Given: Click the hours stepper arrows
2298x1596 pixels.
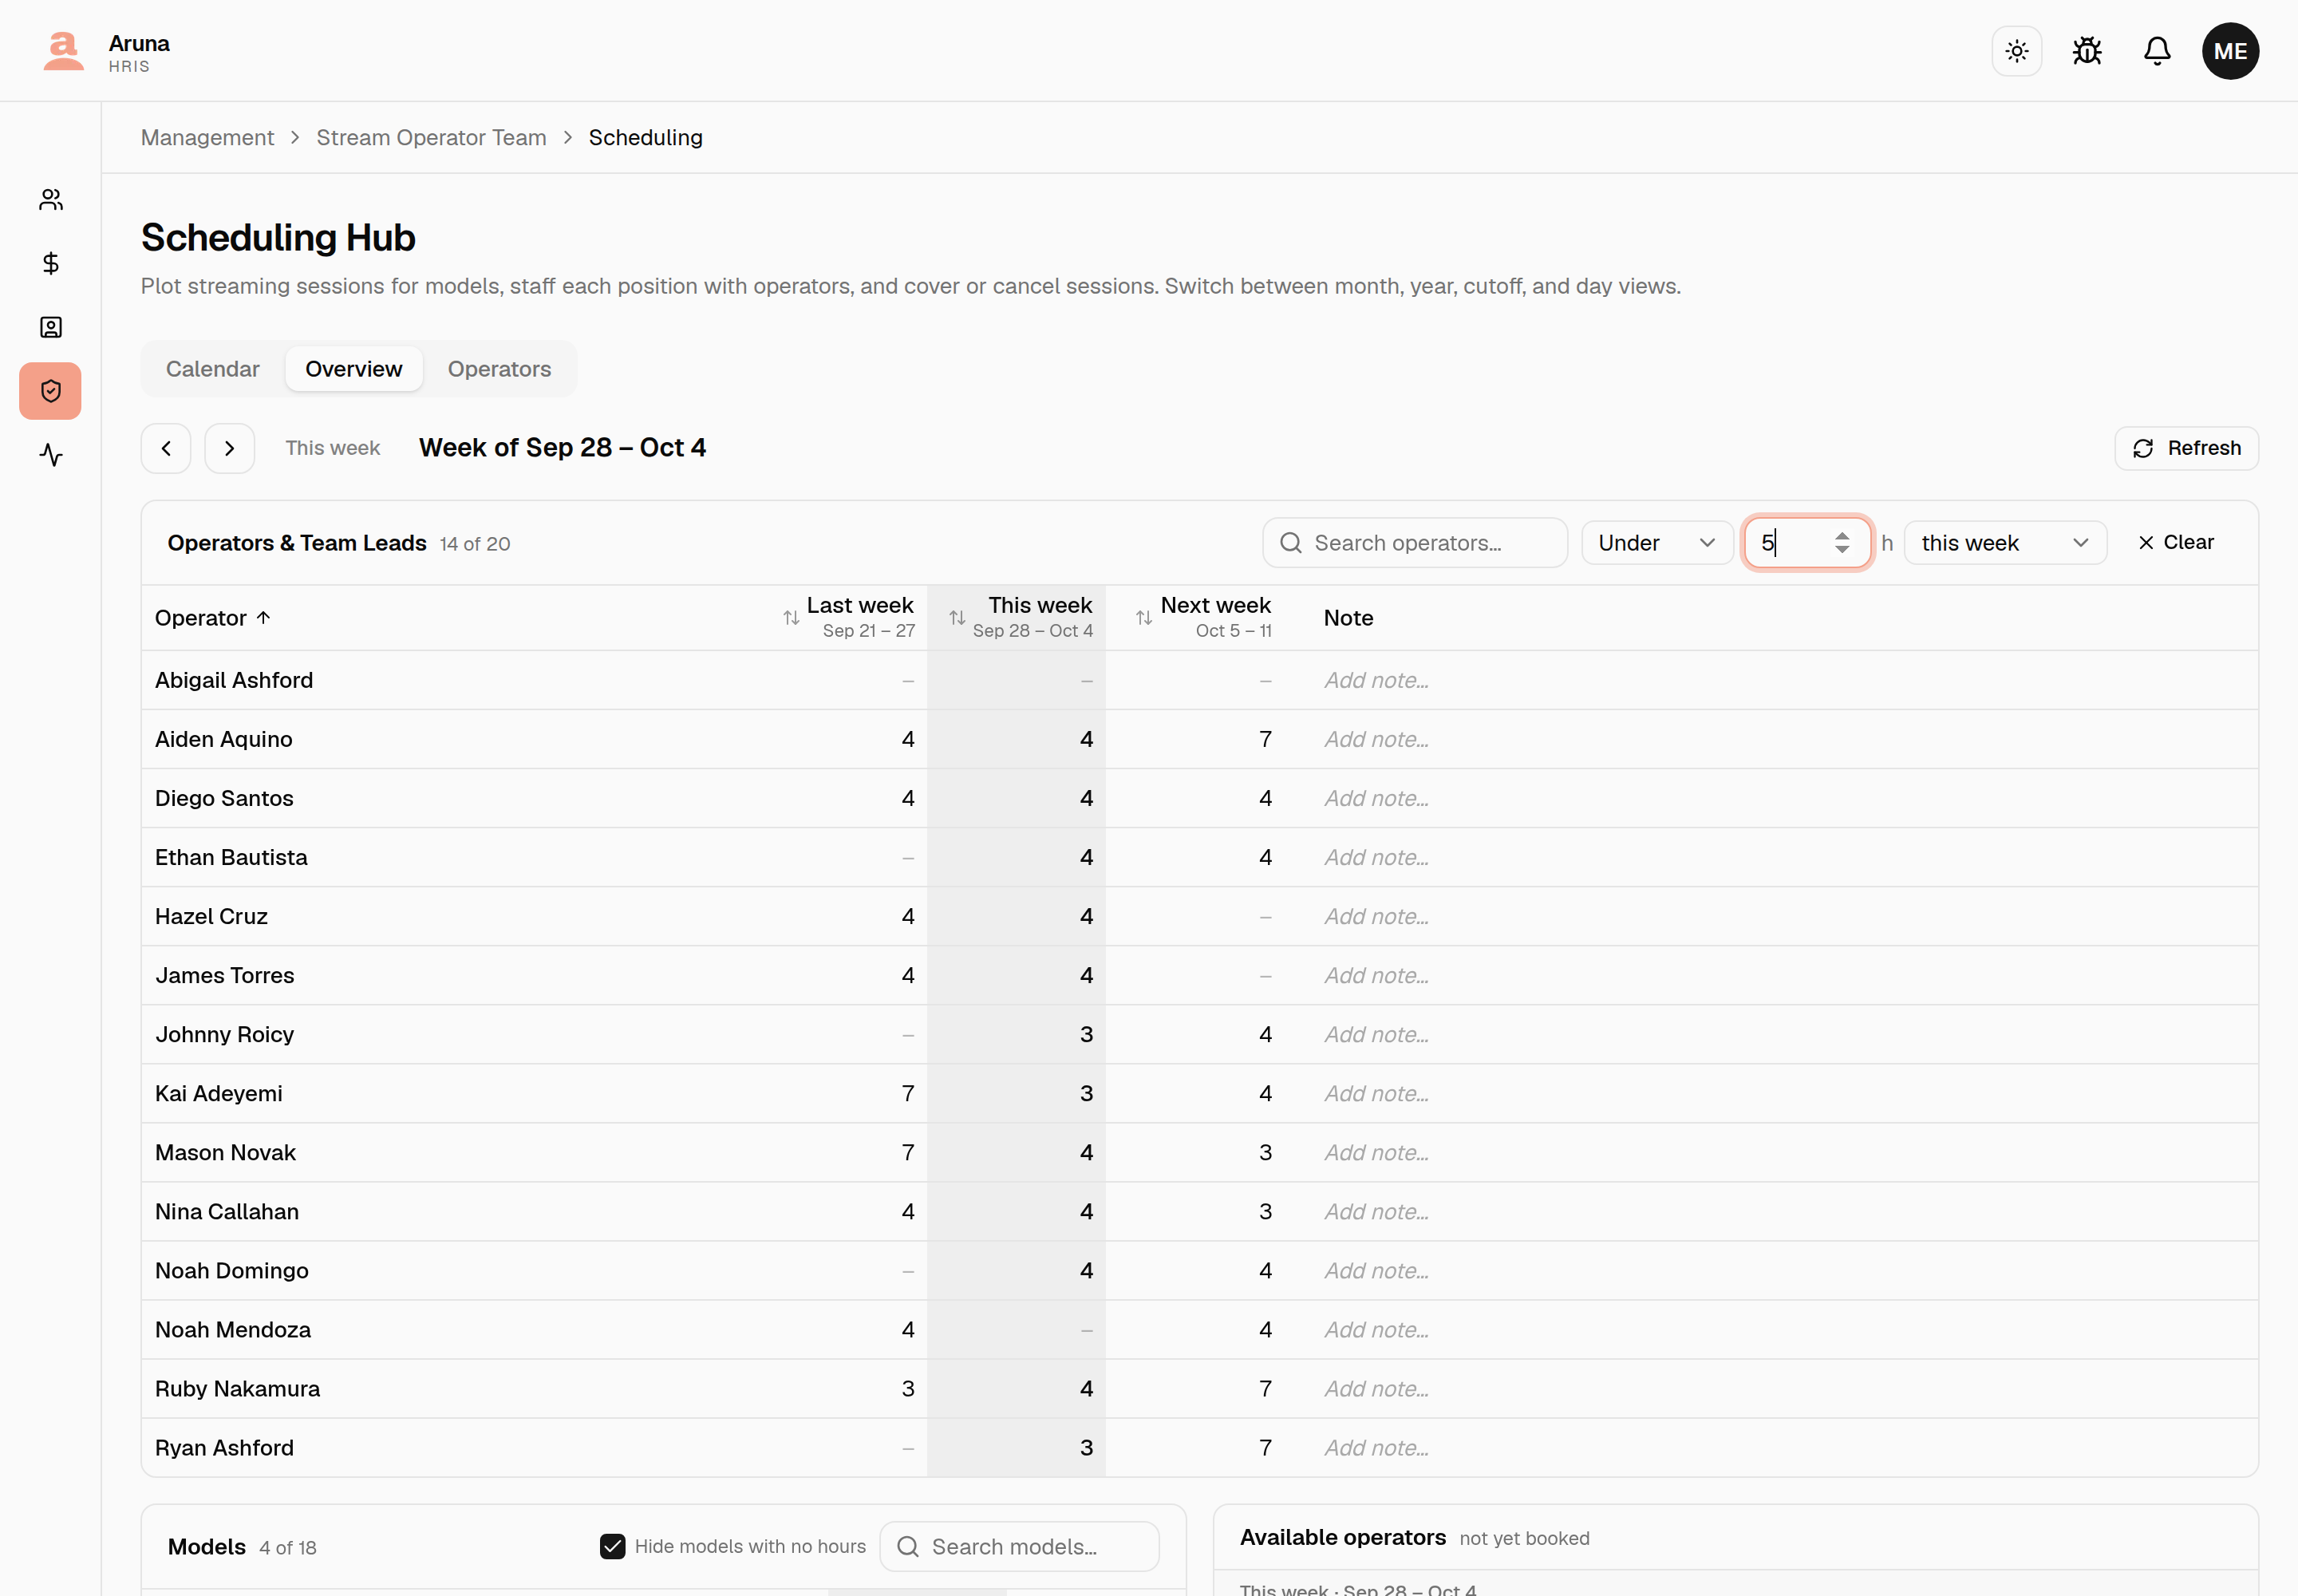Looking at the screenshot, I should click(x=1842, y=543).
